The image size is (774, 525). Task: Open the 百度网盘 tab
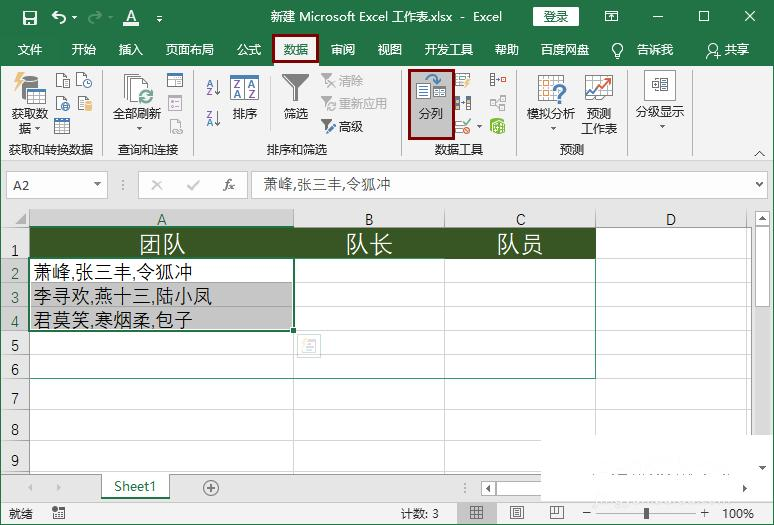click(x=565, y=49)
